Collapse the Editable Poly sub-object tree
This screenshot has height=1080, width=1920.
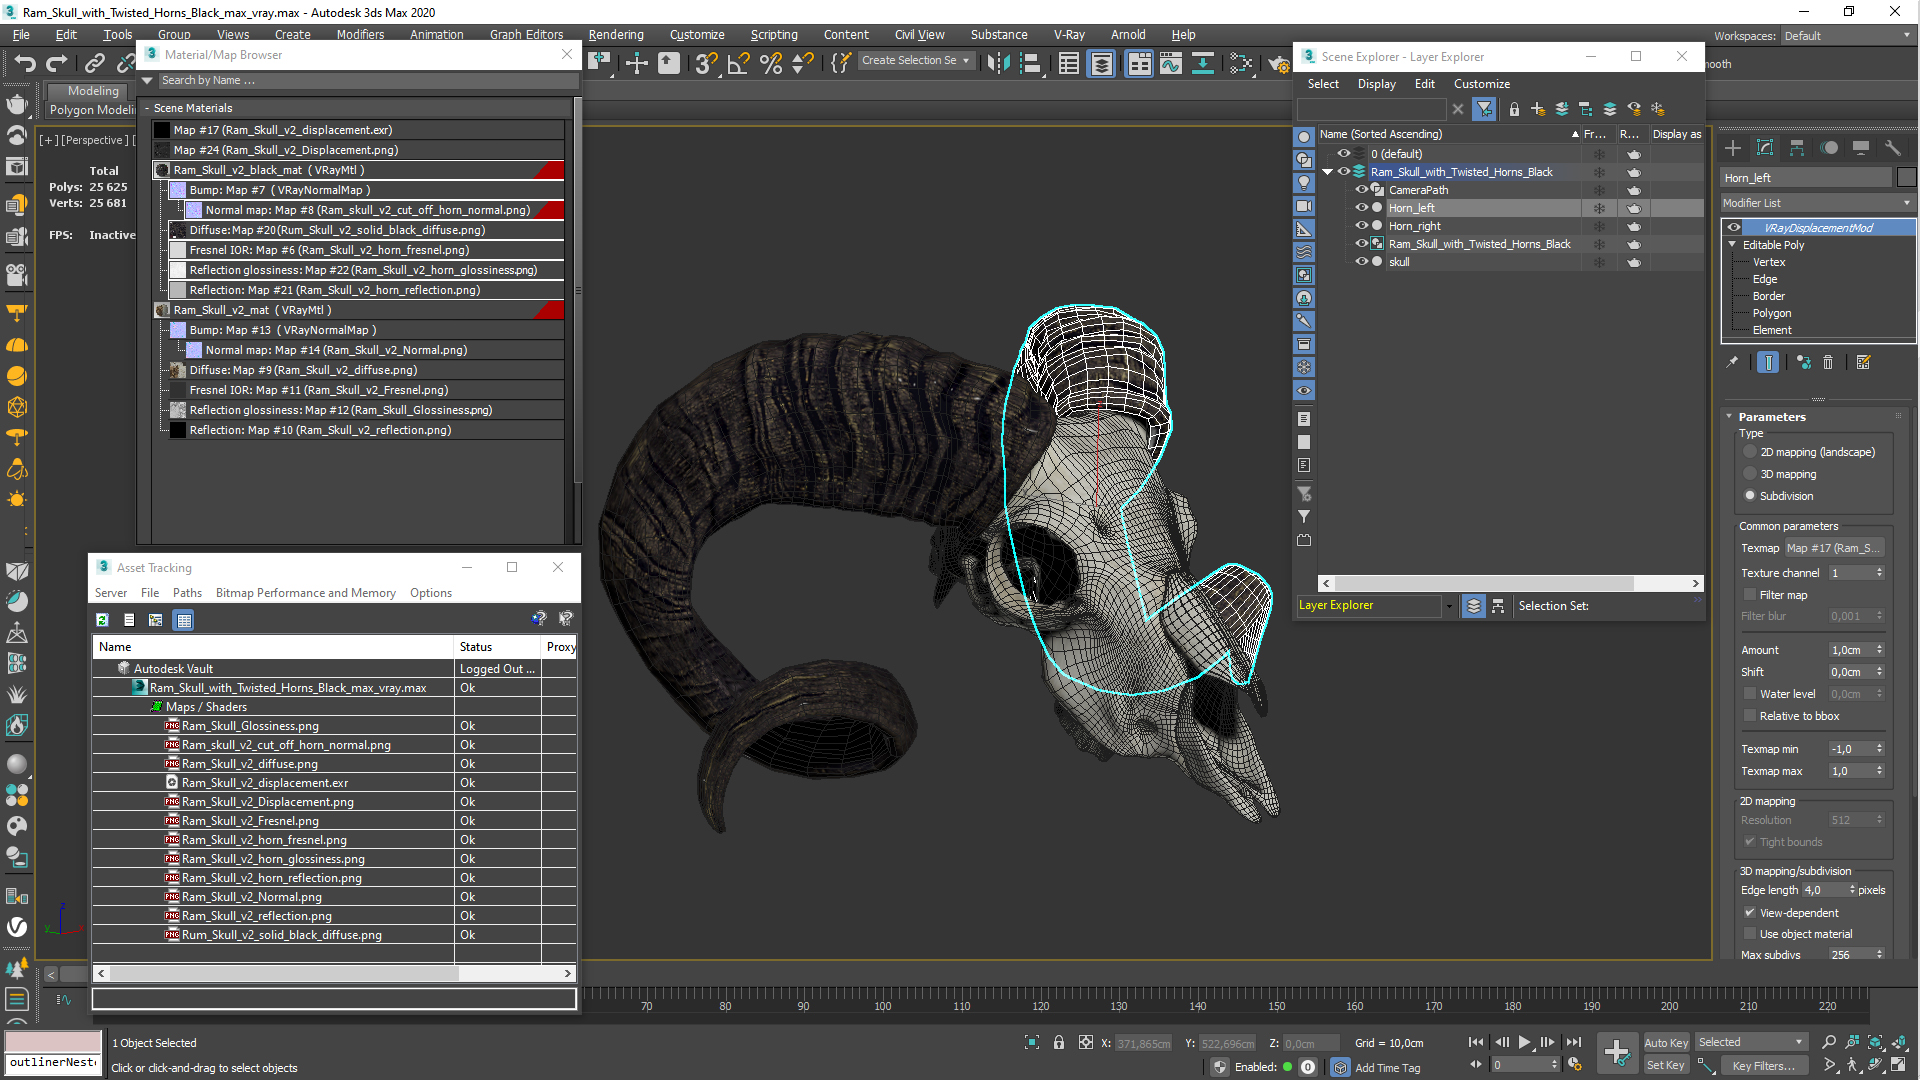1733,245
